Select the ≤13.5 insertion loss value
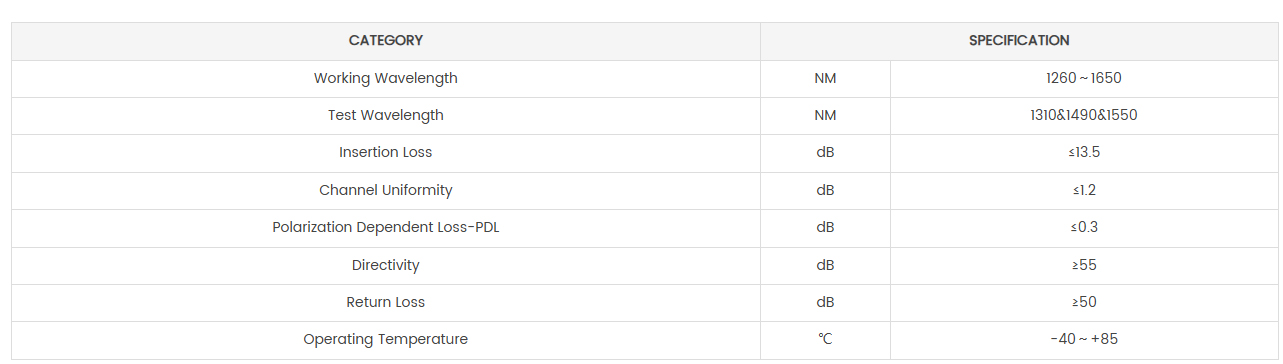Image resolution: width=1283 pixels, height=364 pixels. [x=1084, y=152]
